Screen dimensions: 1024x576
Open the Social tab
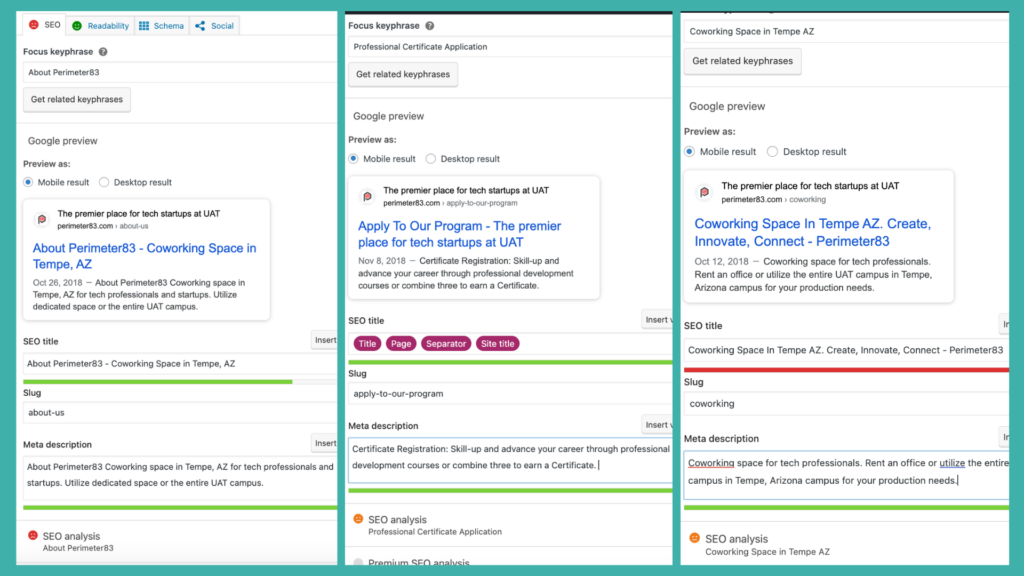(214, 25)
